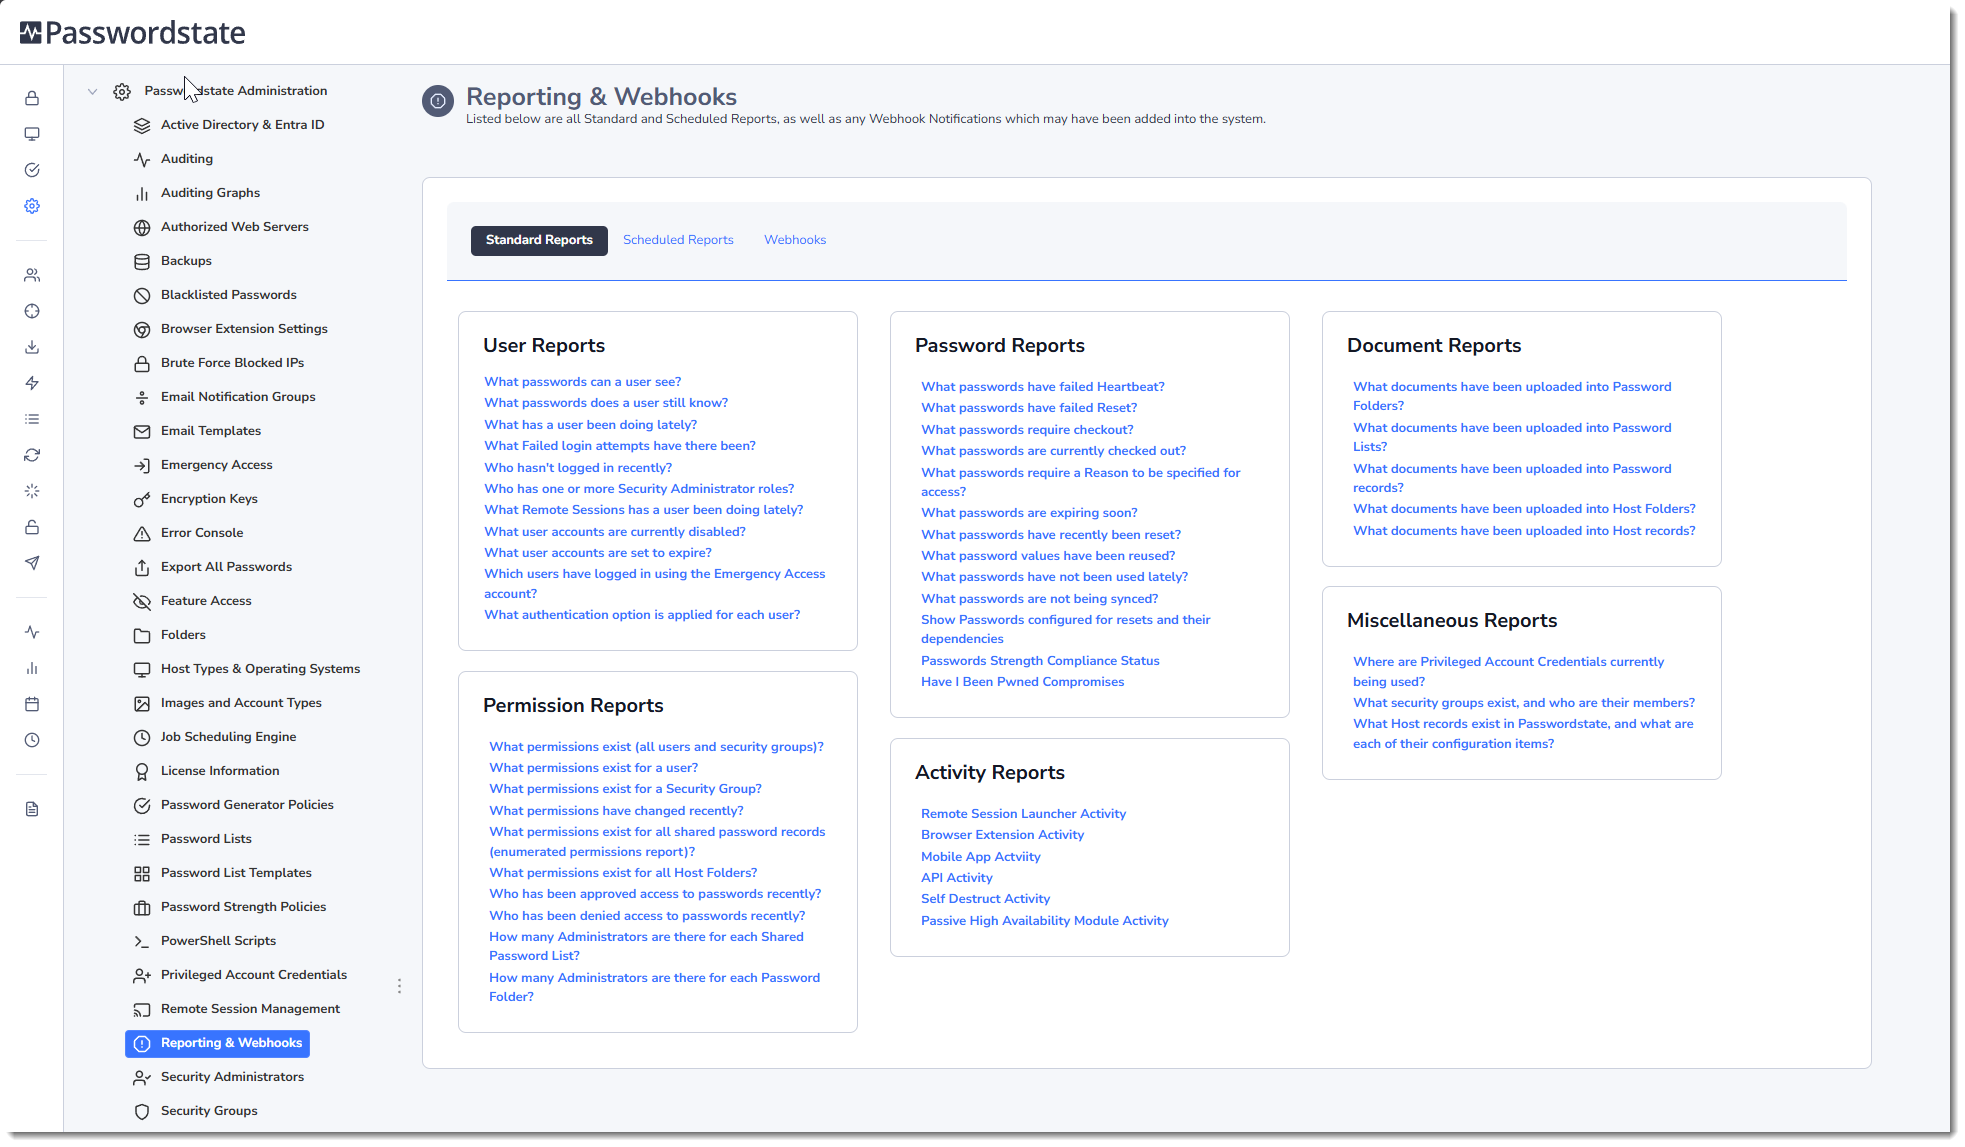Click the key icon beside Encryption Keys

(142, 499)
